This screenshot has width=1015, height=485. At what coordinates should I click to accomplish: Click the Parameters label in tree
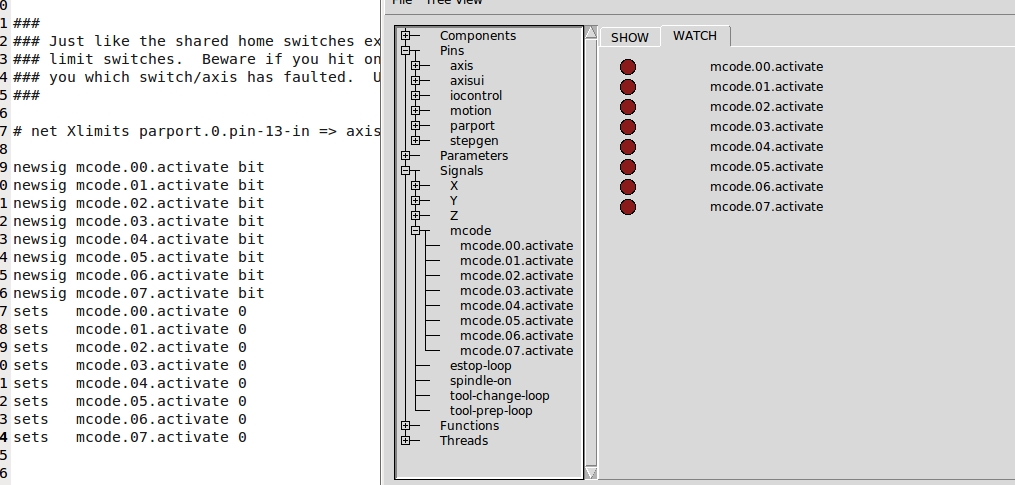coord(474,155)
